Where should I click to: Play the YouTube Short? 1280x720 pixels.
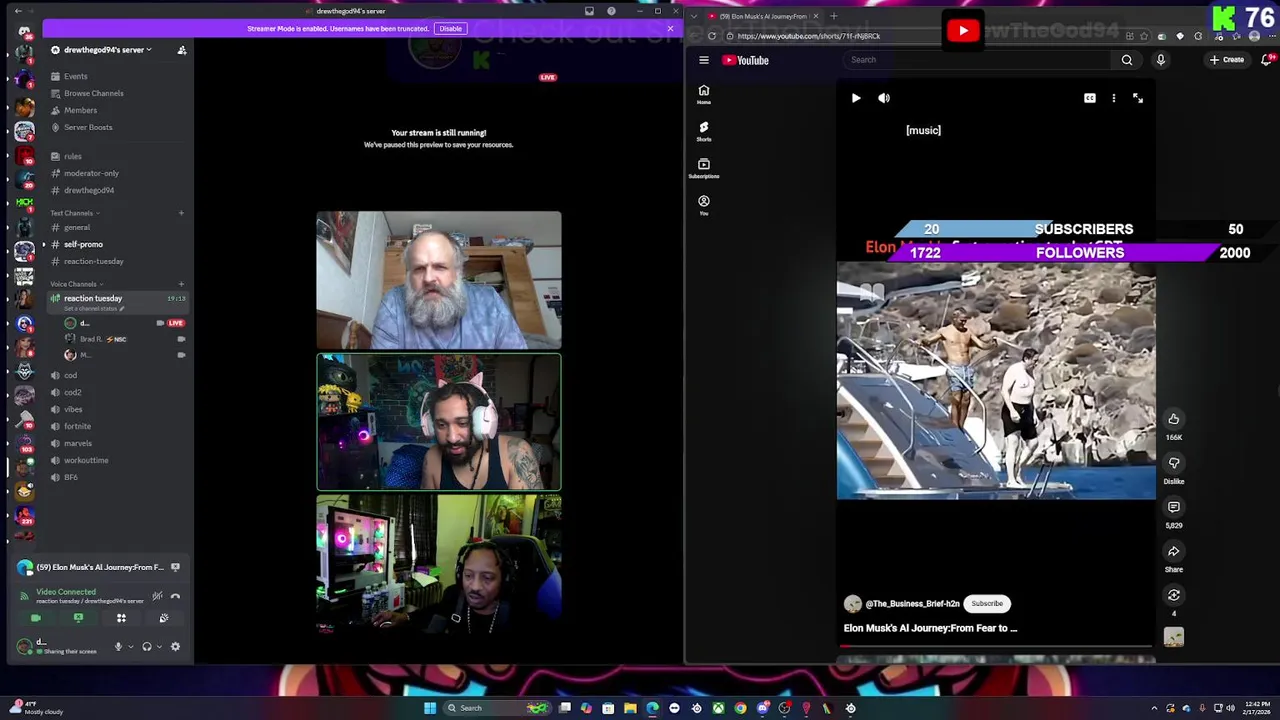(856, 98)
